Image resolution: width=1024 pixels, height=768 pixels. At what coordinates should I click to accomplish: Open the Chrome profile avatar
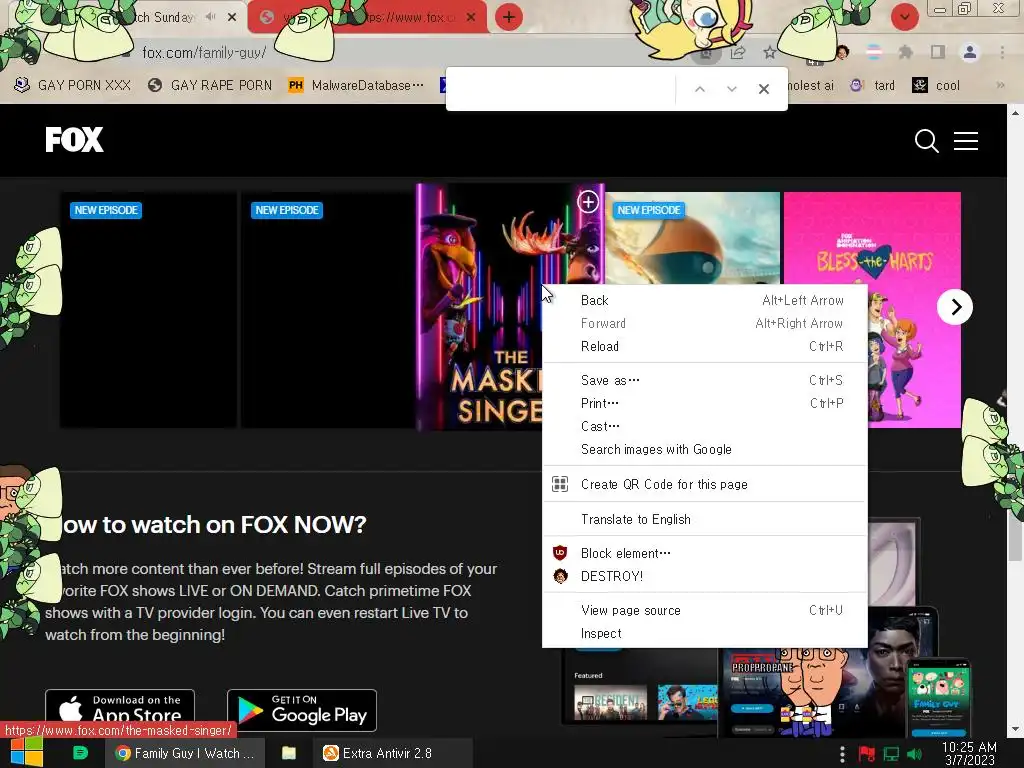tap(970, 52)
